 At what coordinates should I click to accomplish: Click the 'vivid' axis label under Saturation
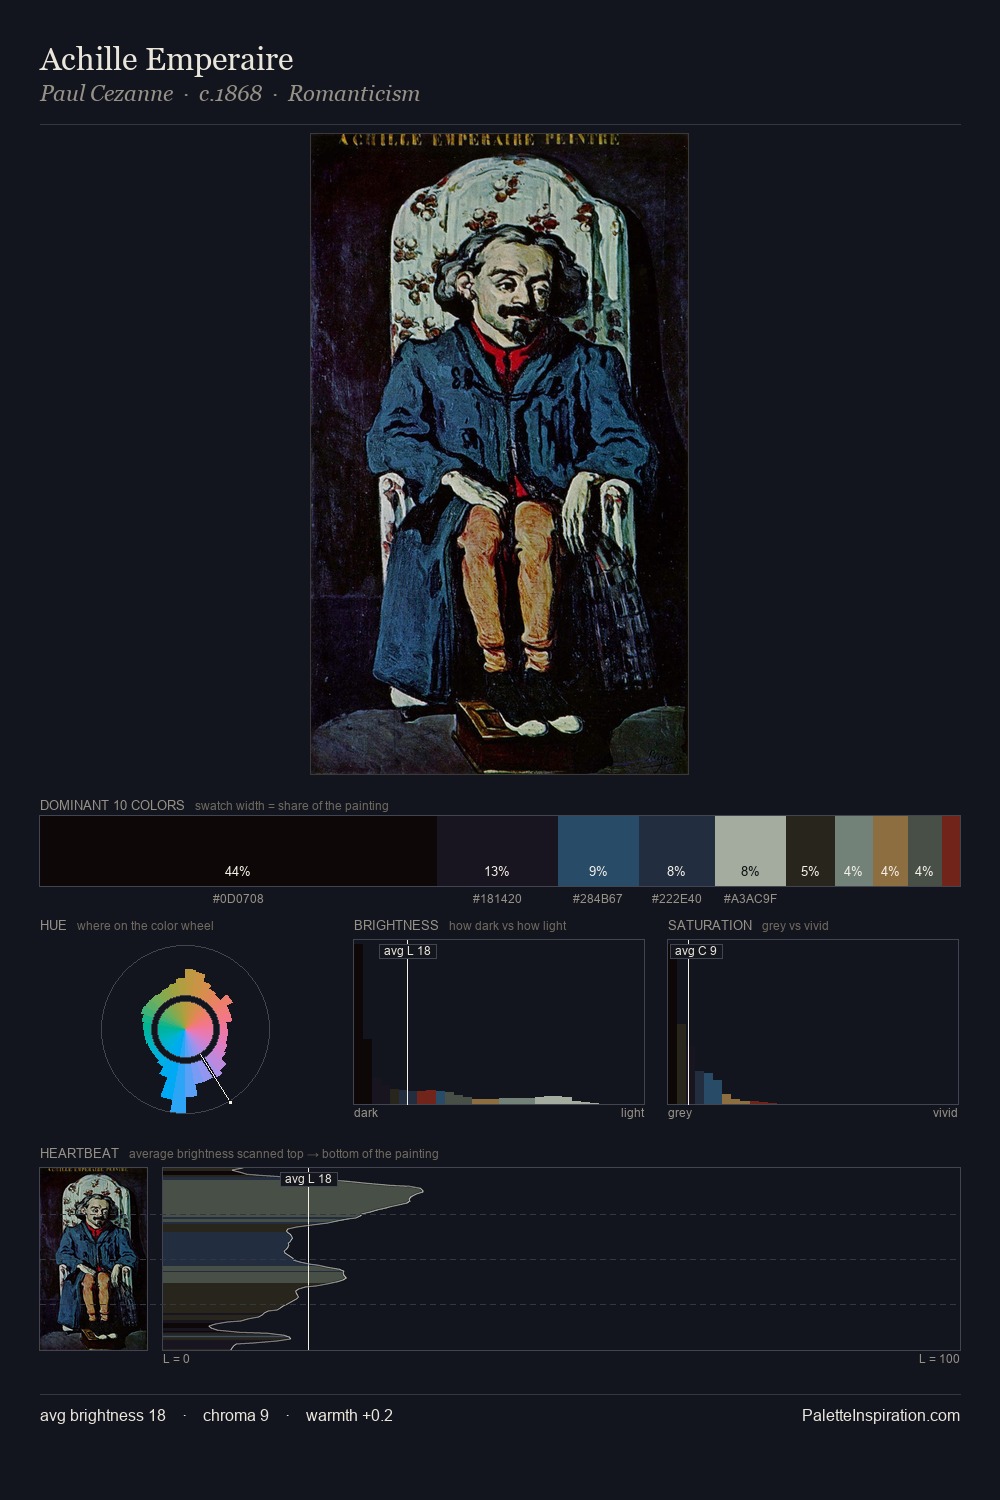point(945,1113)
